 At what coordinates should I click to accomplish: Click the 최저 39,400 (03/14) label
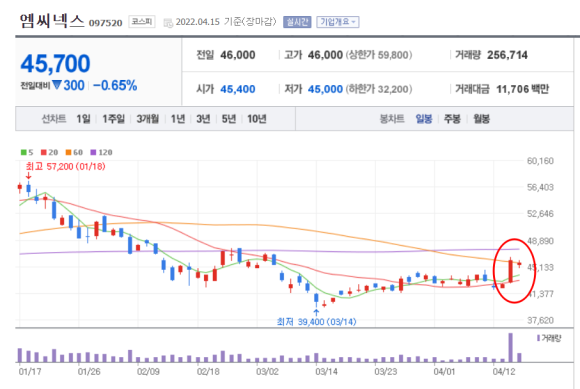[x=316, y=322]
